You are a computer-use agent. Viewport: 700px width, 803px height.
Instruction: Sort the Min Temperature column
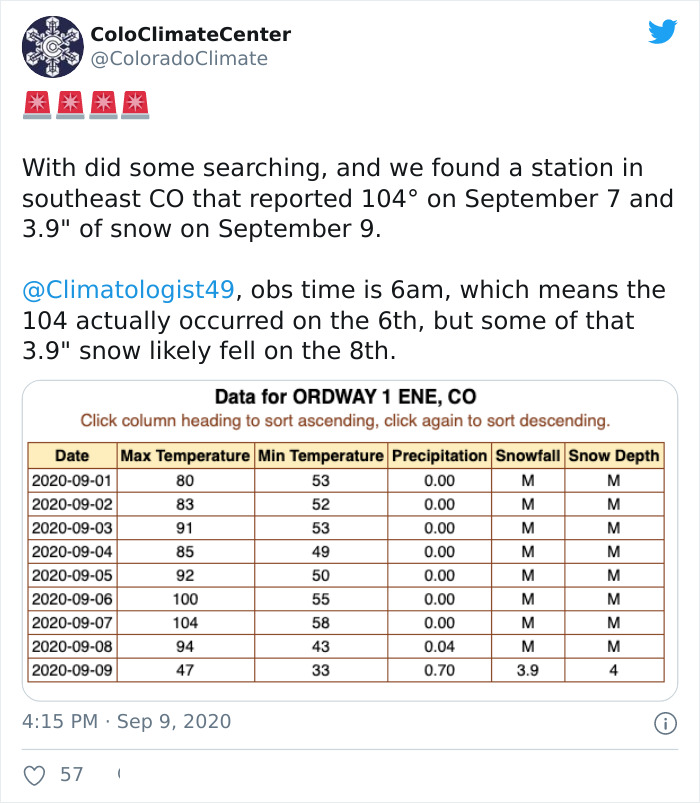[x=320, y=455]
